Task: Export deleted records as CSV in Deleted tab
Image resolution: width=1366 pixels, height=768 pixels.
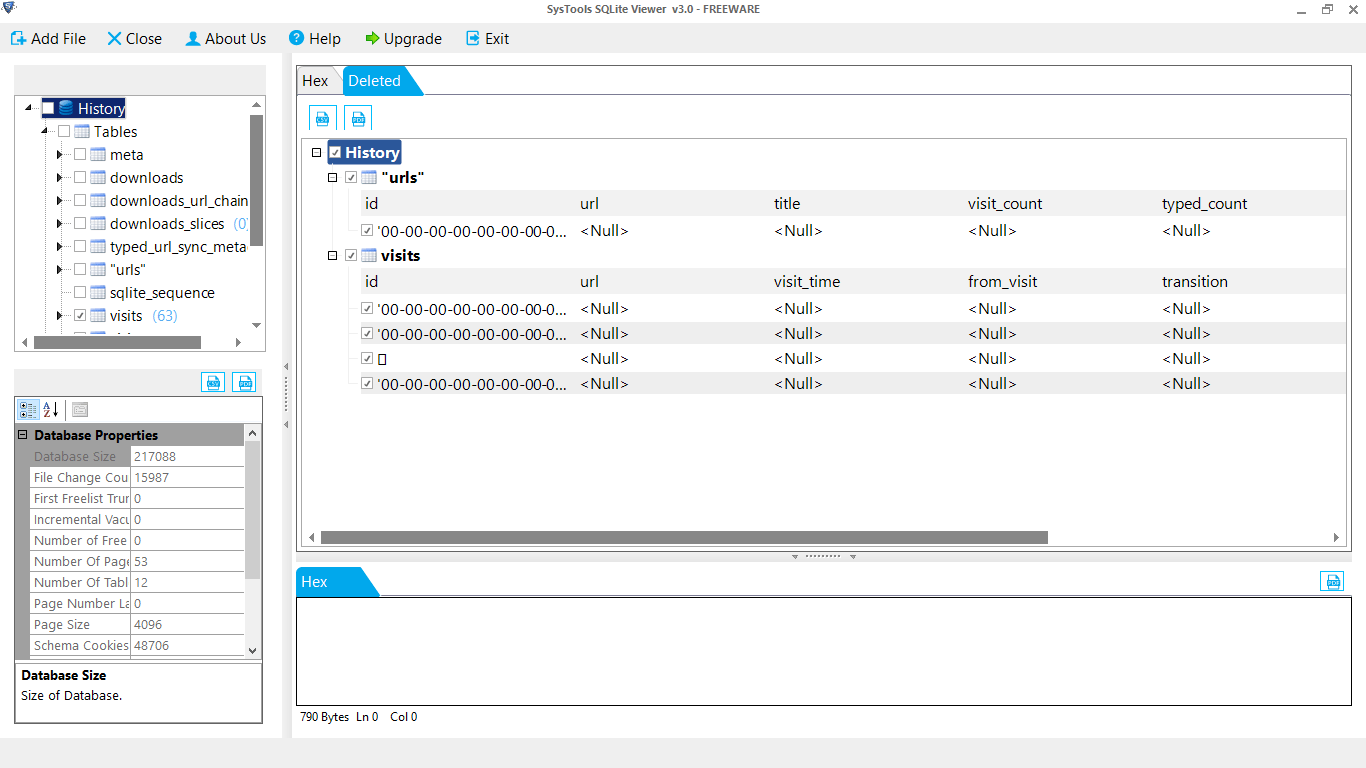Action: click(x=323, y=118)
